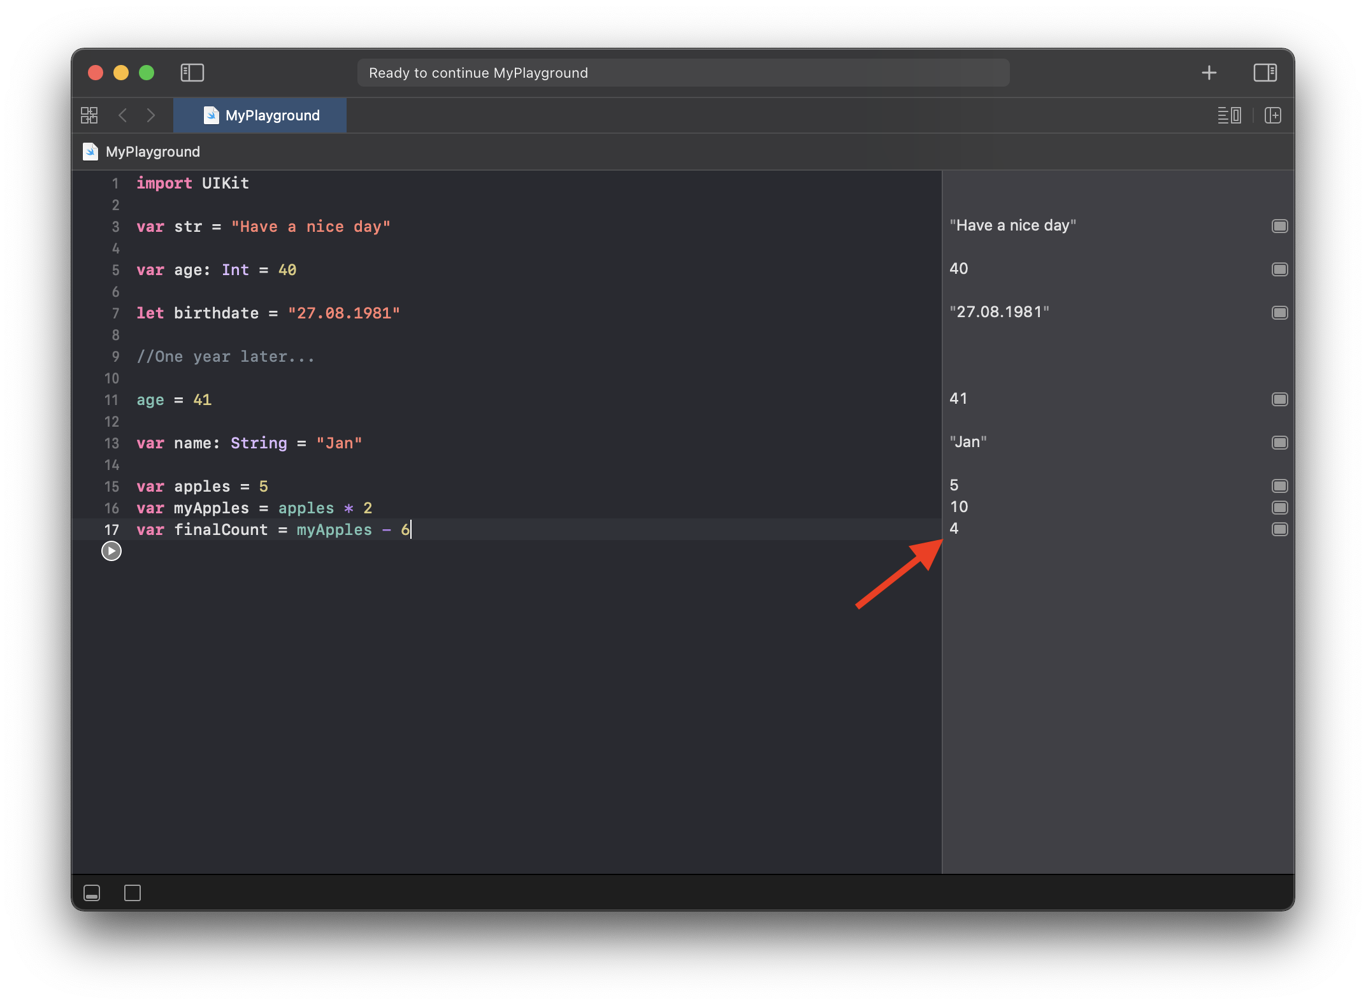
Task: Click the age = 41 assignment line
Action: click(174, 400)
